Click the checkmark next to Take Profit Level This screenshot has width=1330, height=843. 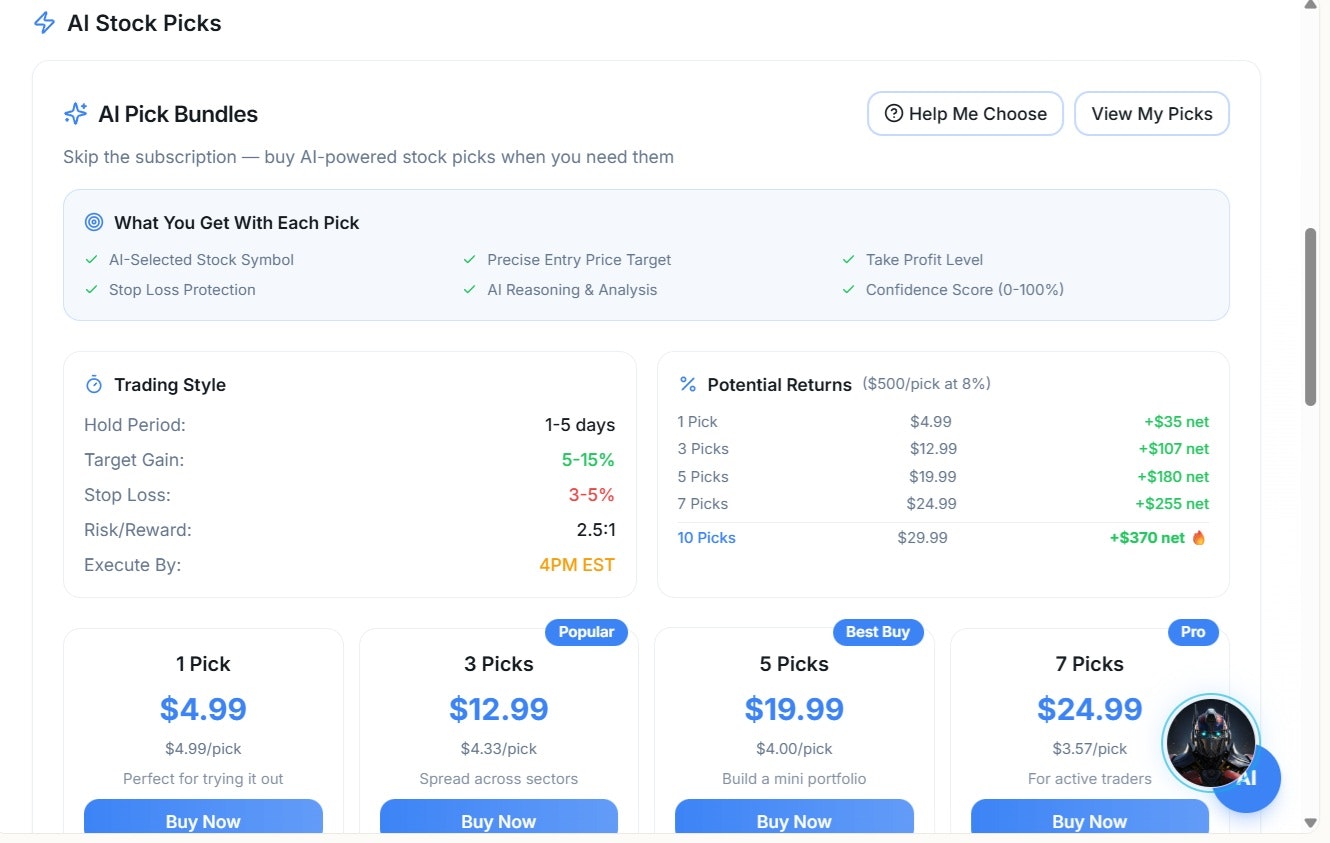(x=848, y=260)
